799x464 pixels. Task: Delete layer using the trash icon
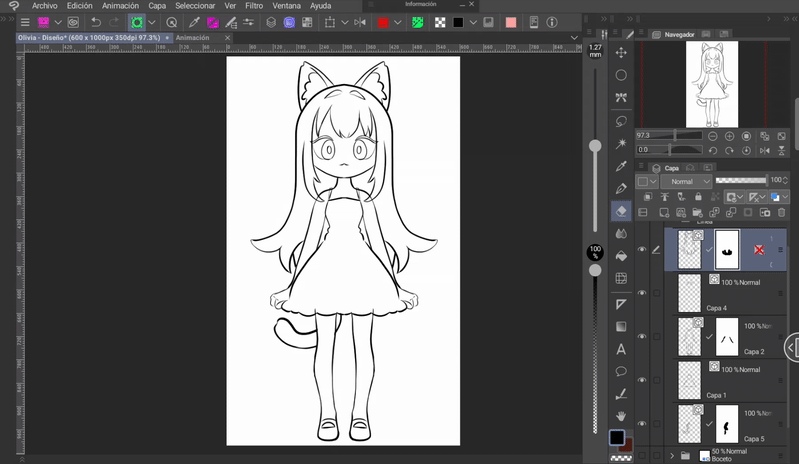781,212
